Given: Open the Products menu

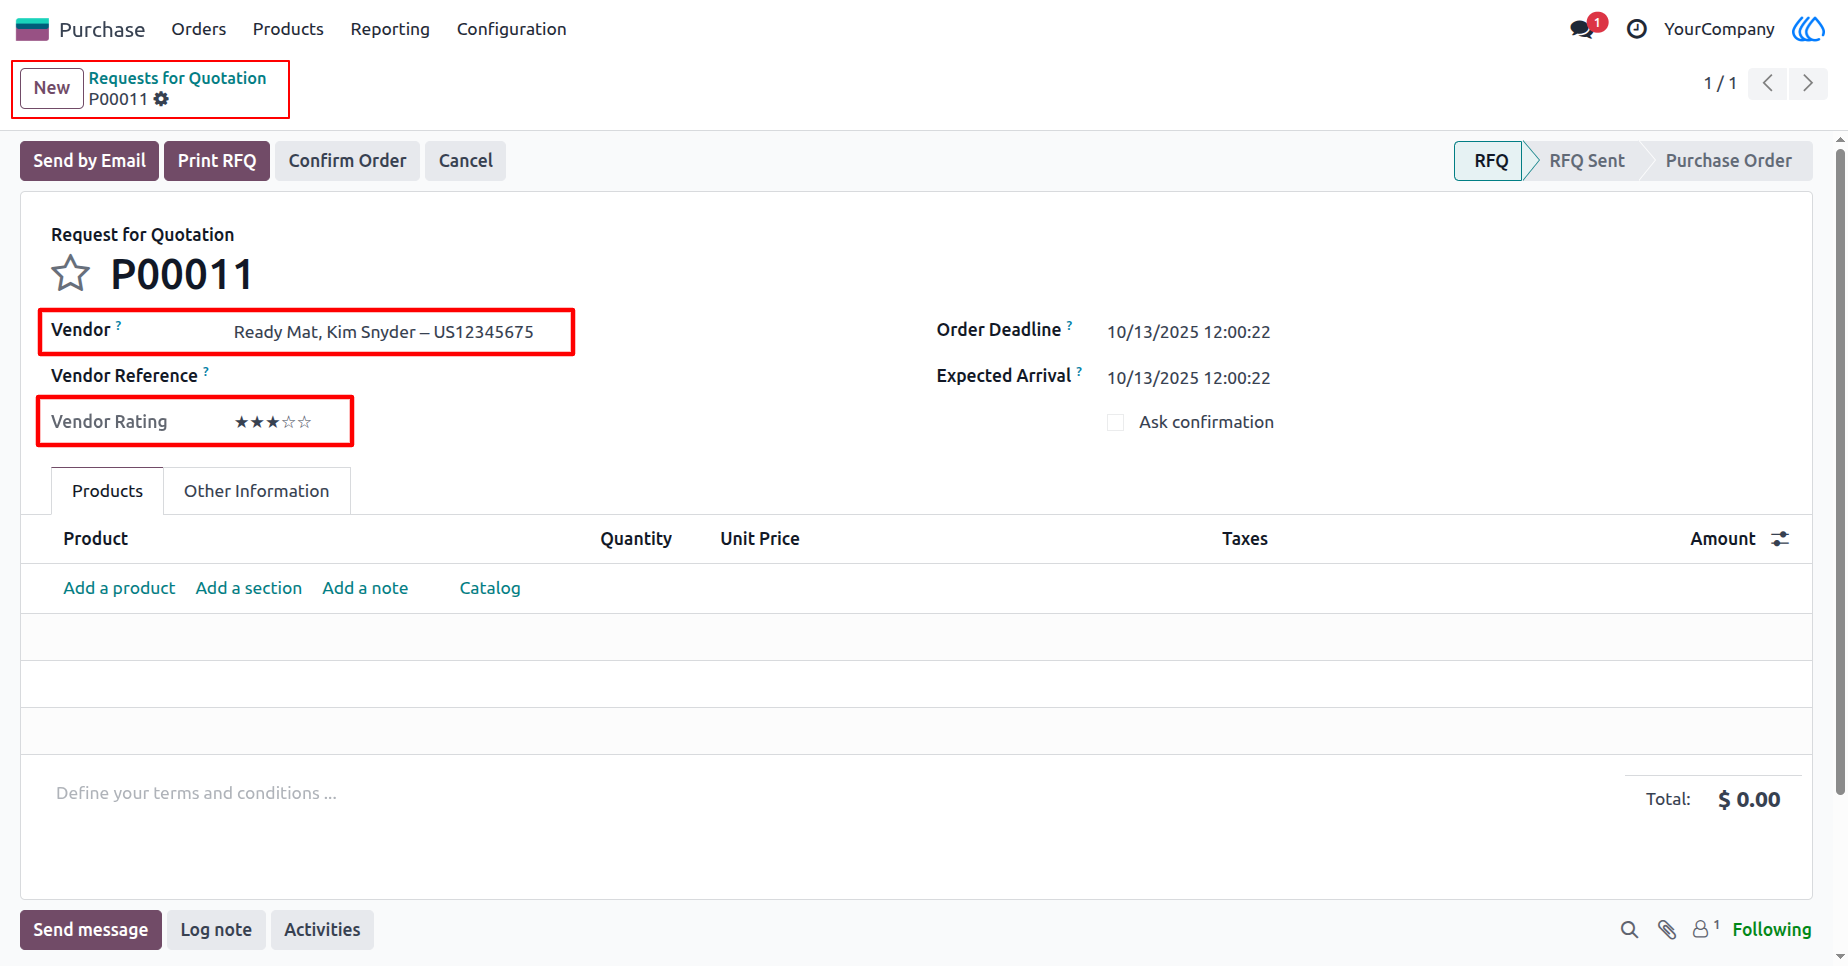Looking at the screenshot, I should pos(288,29).
